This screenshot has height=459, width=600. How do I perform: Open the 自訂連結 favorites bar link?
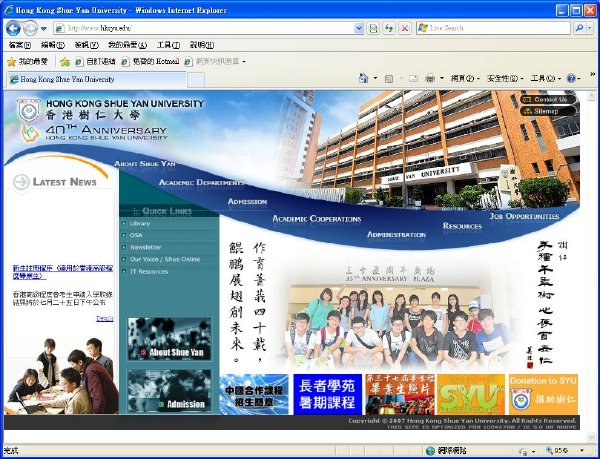click(96, 62)
